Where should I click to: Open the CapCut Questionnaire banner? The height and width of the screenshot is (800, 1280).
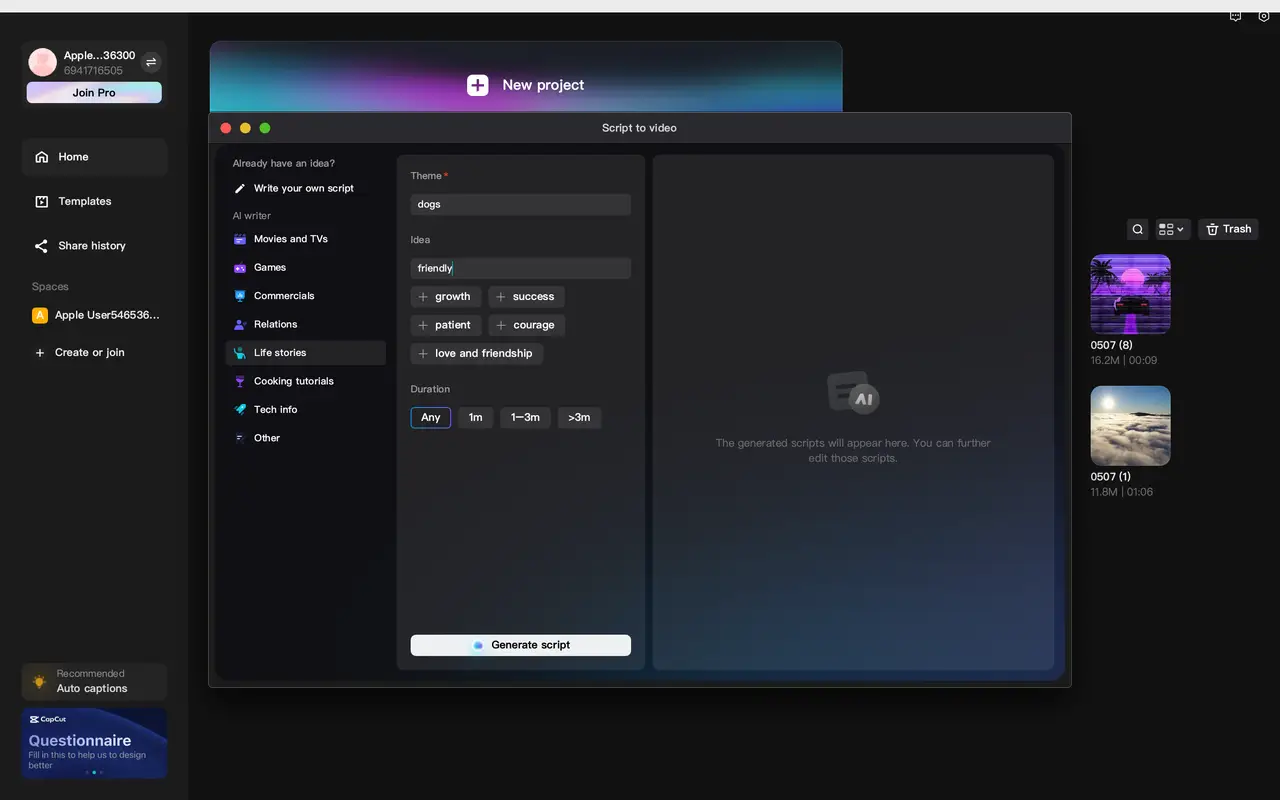(94, 743)
